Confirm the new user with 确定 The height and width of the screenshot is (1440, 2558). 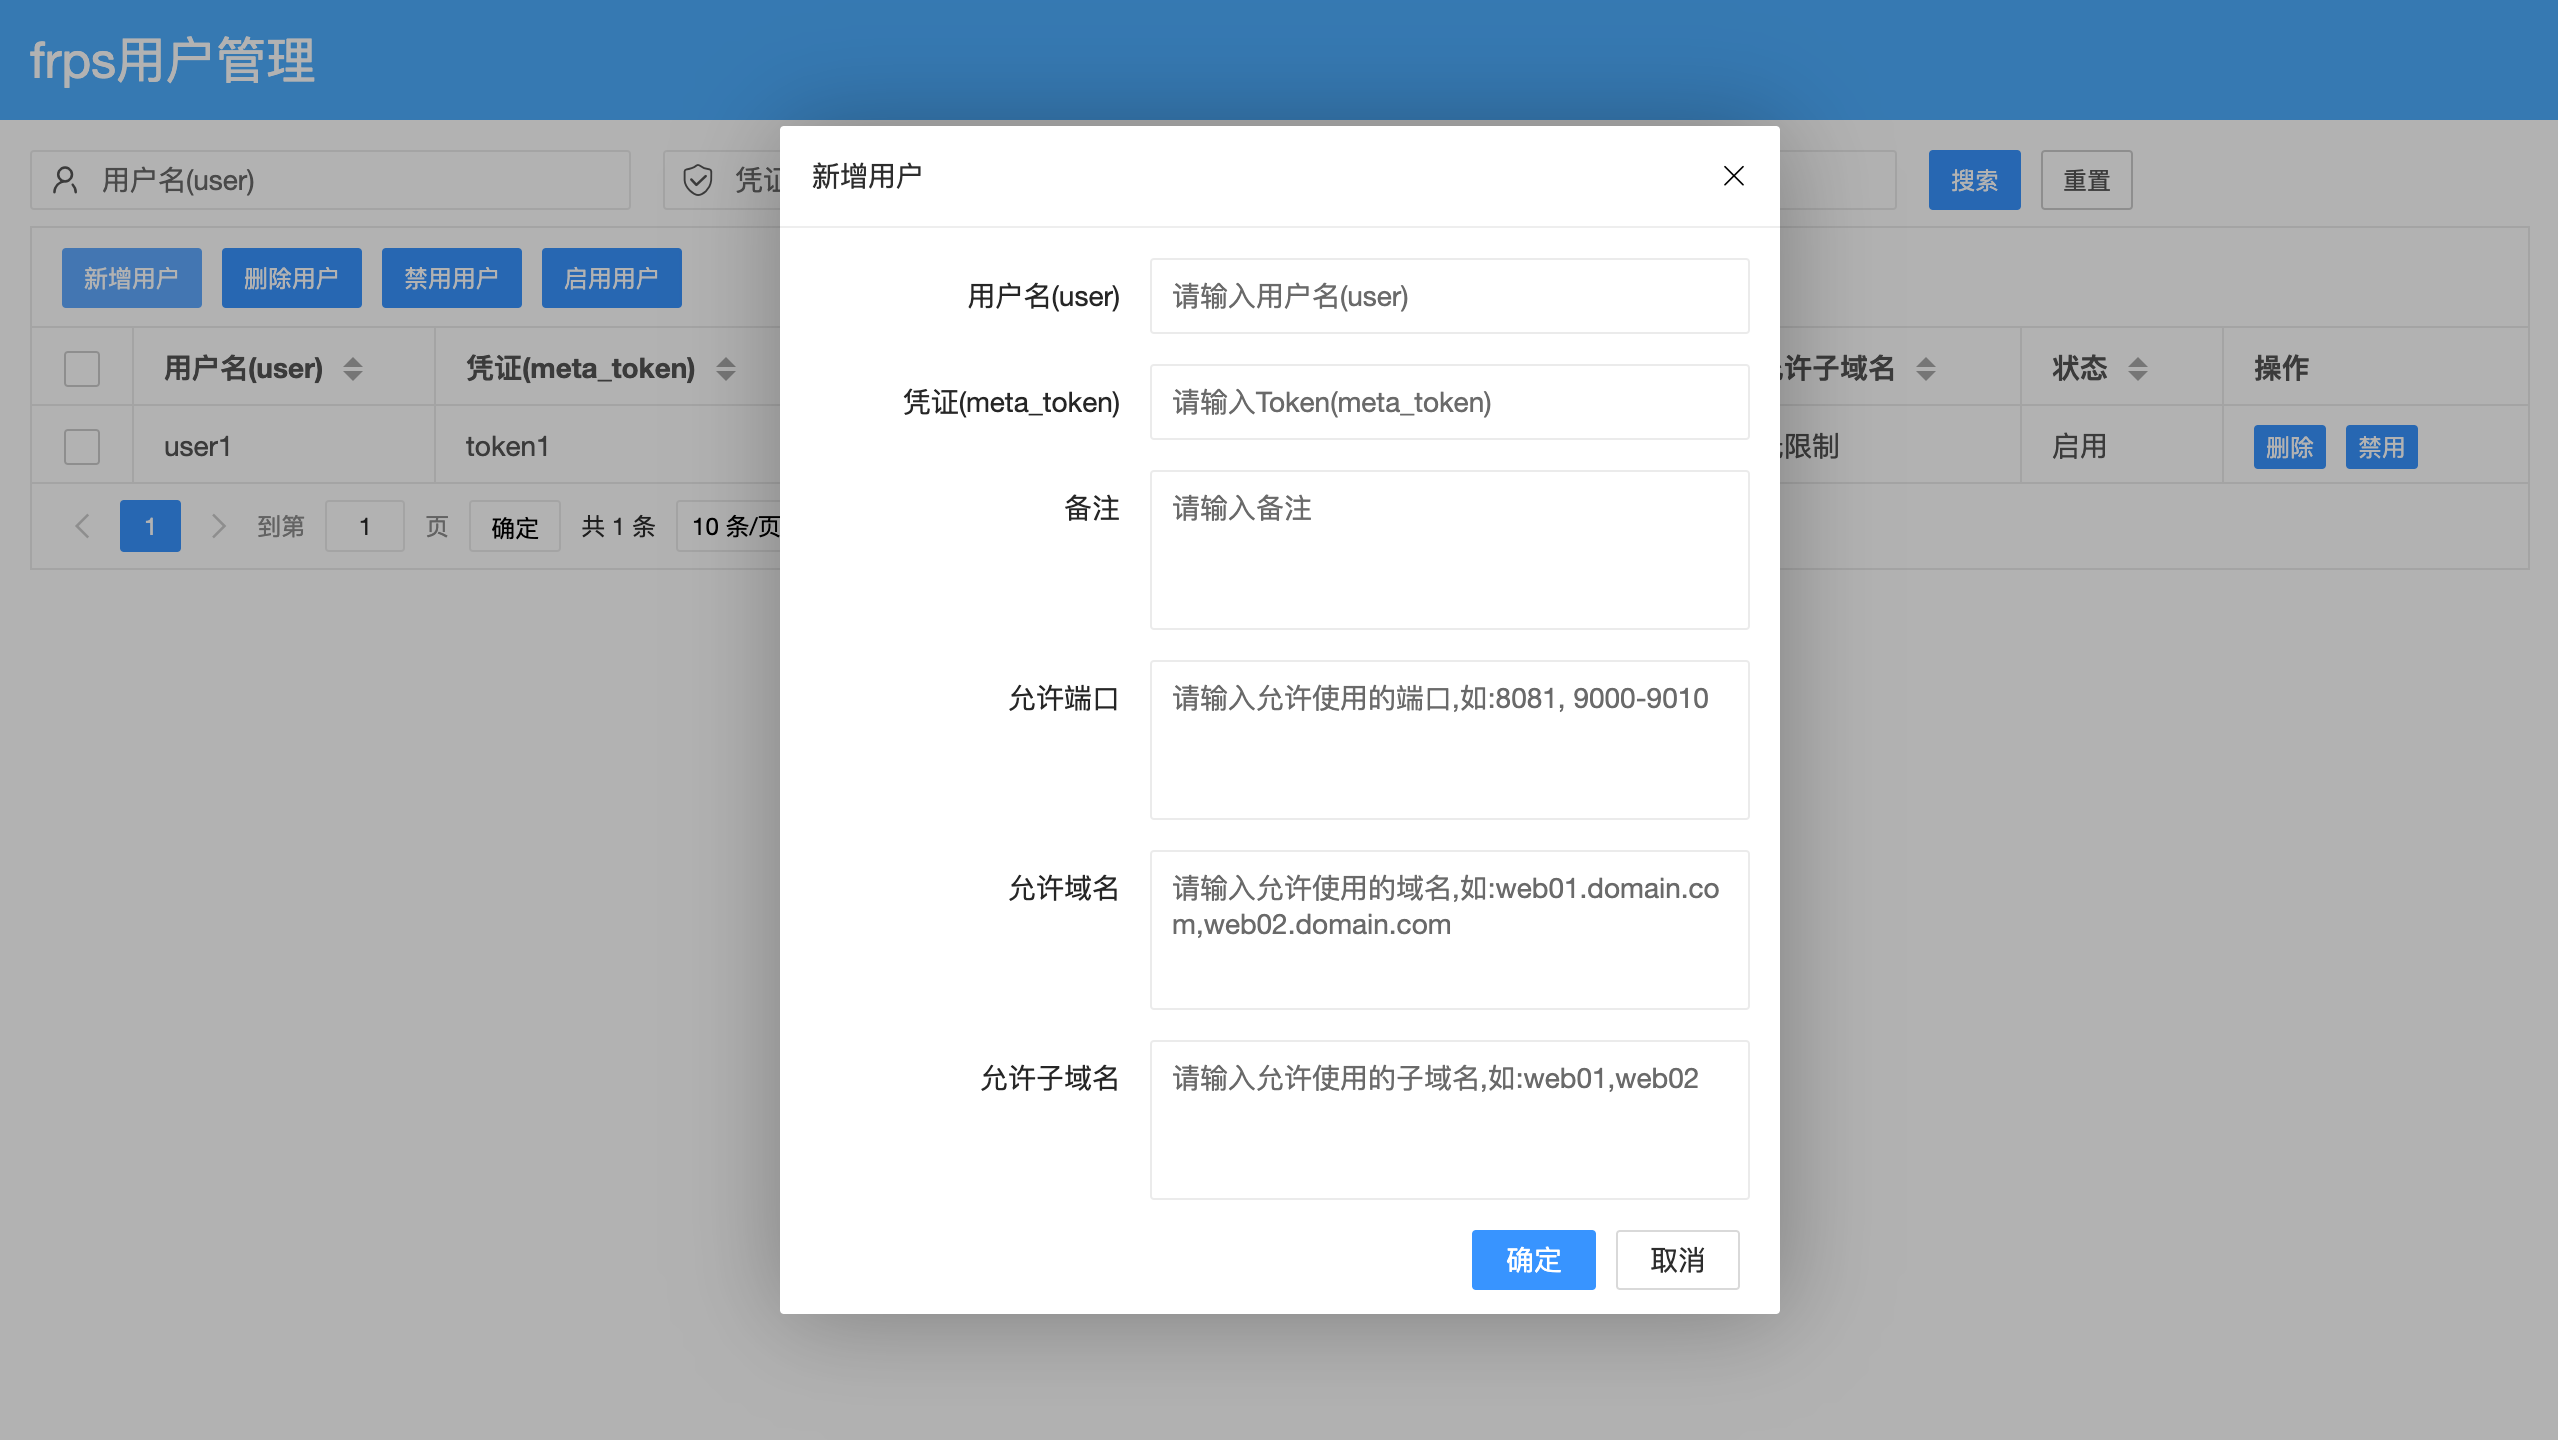pos(1532,1259)
